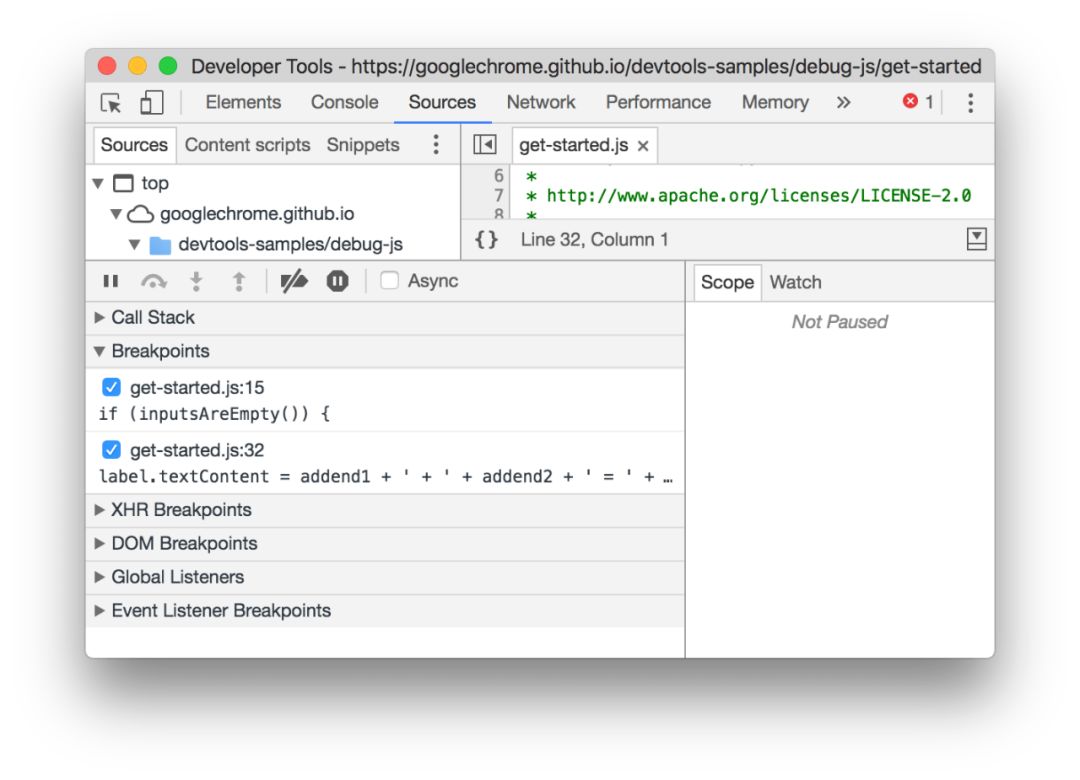Viewport: 1080px width, 780px height.
Task: Show more panels with the double chevron
Action: tap(843, 103)
